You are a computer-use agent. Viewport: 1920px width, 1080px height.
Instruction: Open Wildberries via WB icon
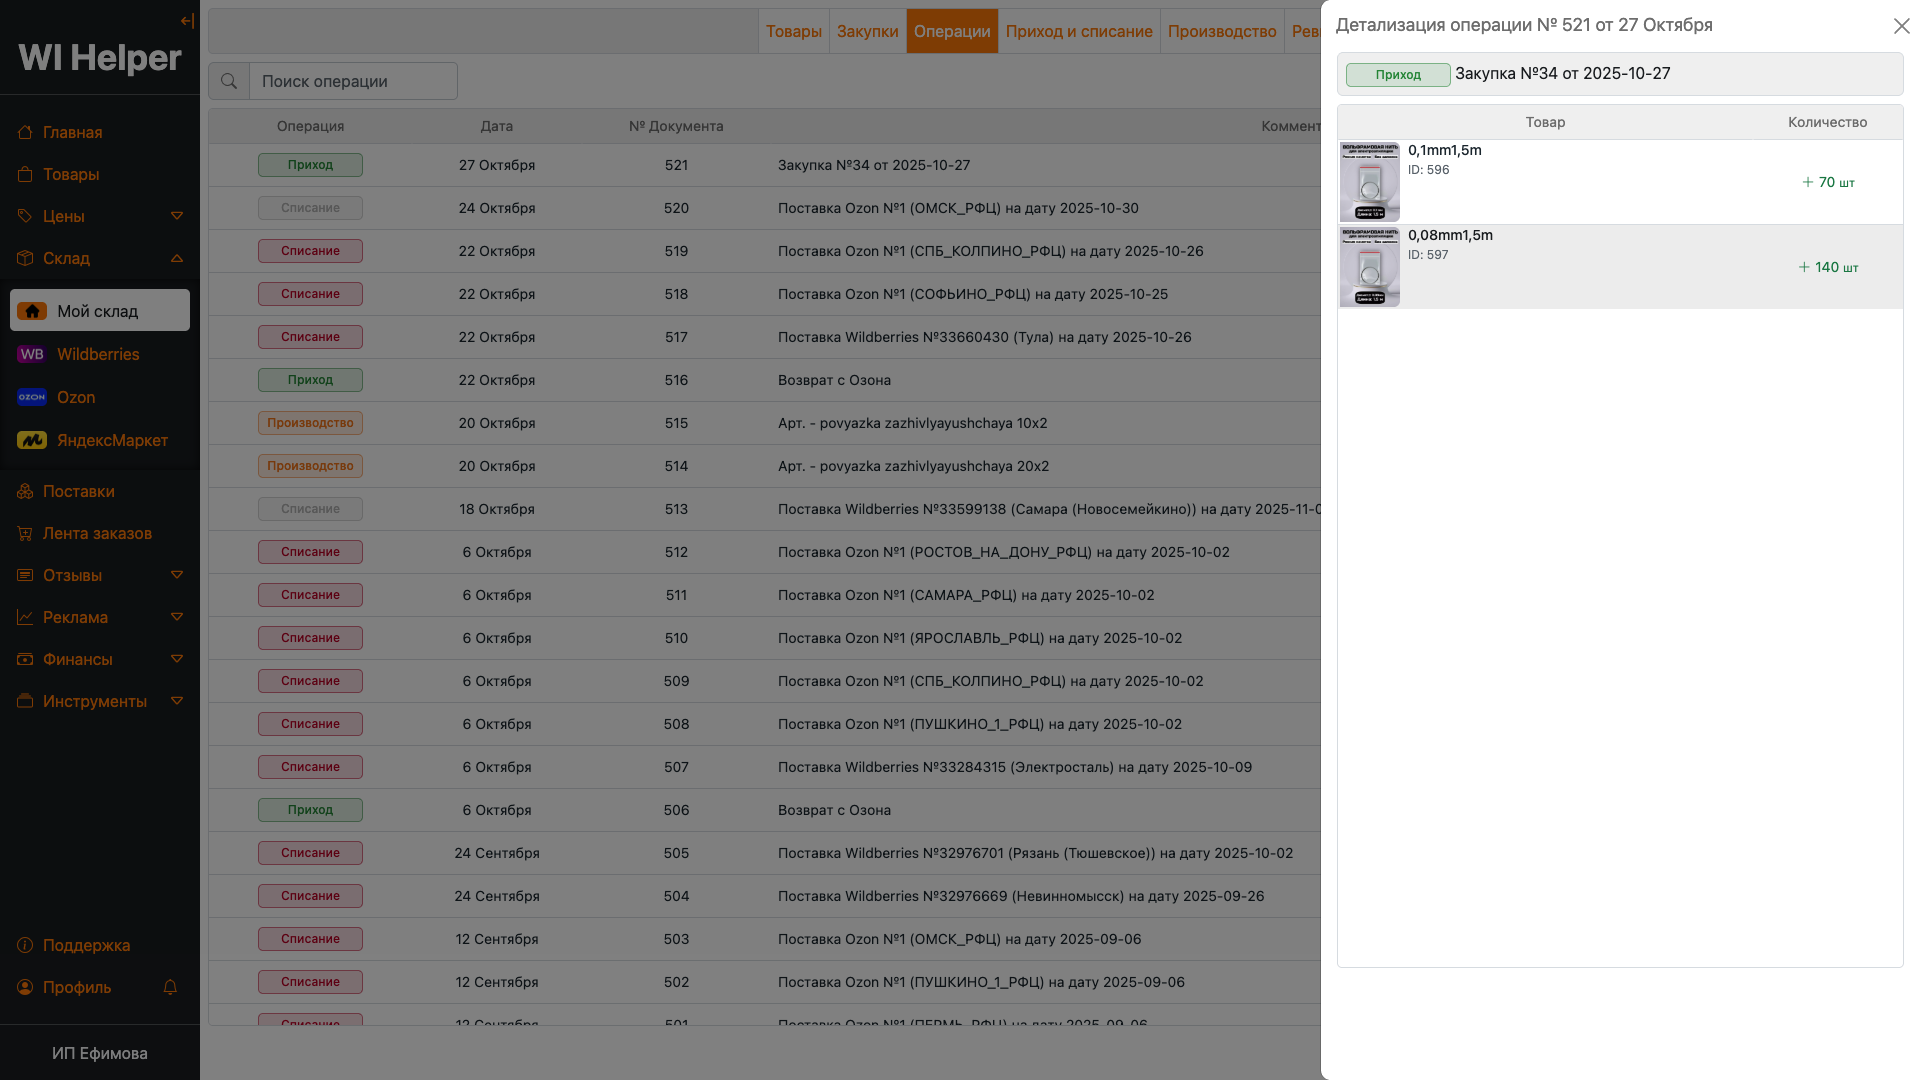[32, 354]
